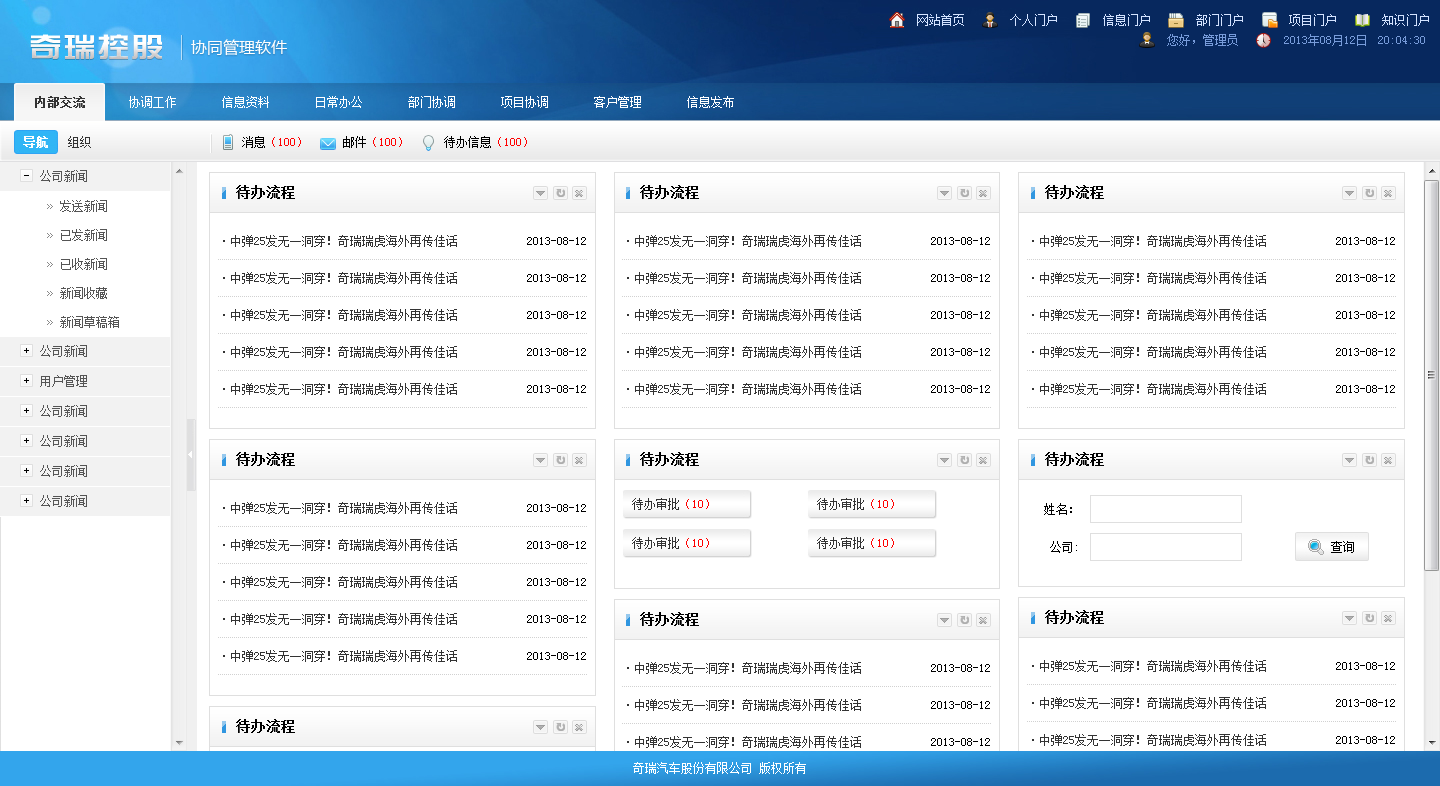Click the 知识门户 text link
The image size is (1440, 786).
tap(1406, 19)
